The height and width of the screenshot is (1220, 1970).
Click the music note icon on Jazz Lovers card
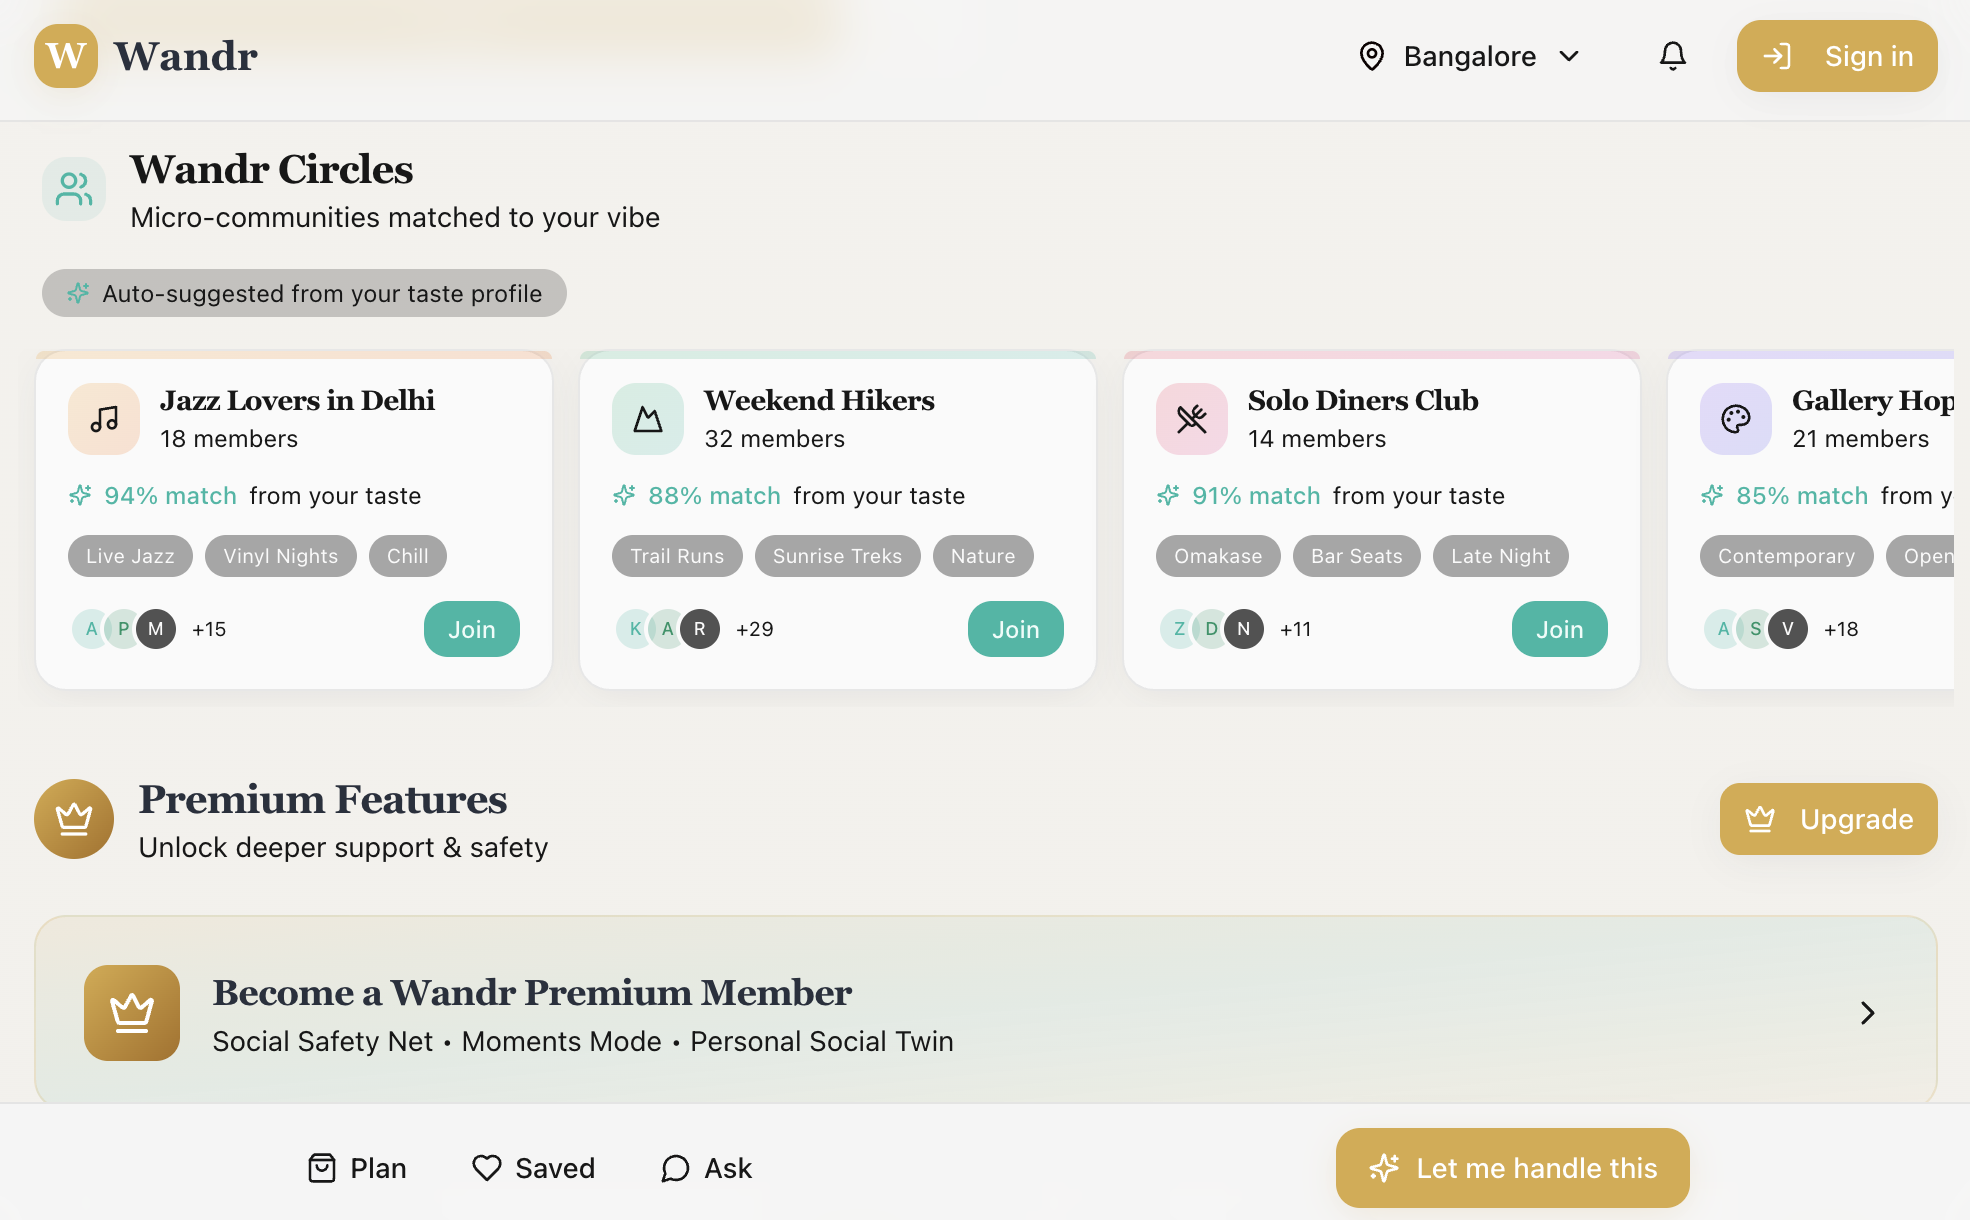click(104, 419)
